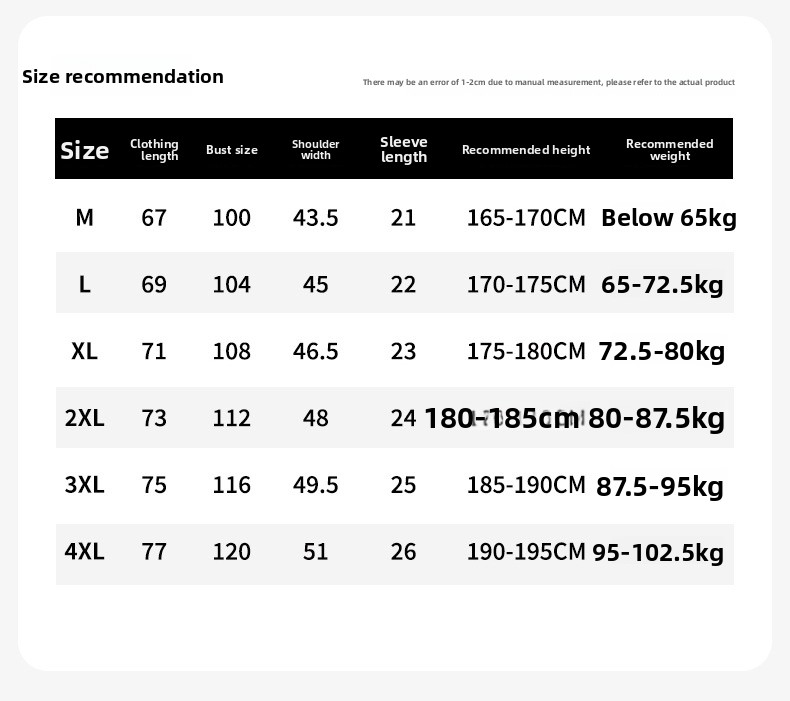The width and height of the screenshot is (790, 701).
Task: Select the 2XL size row label
Action: pyautogui.click(x=85, y=418)
